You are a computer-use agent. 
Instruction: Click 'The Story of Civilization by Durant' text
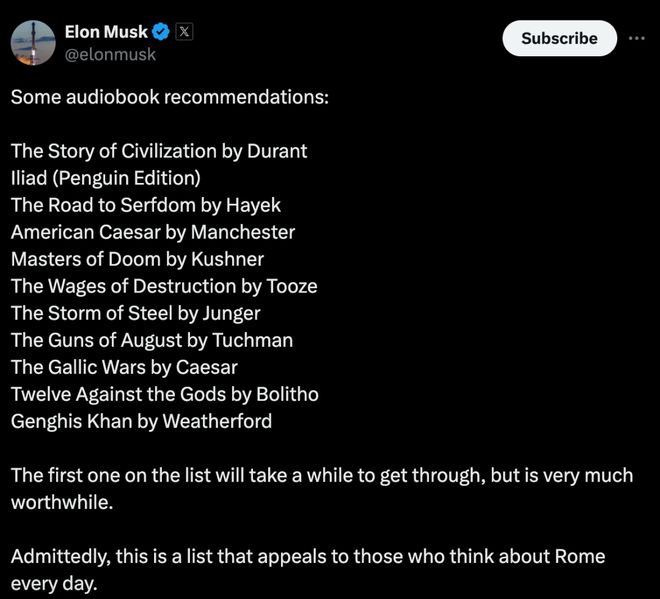point(159,152)
